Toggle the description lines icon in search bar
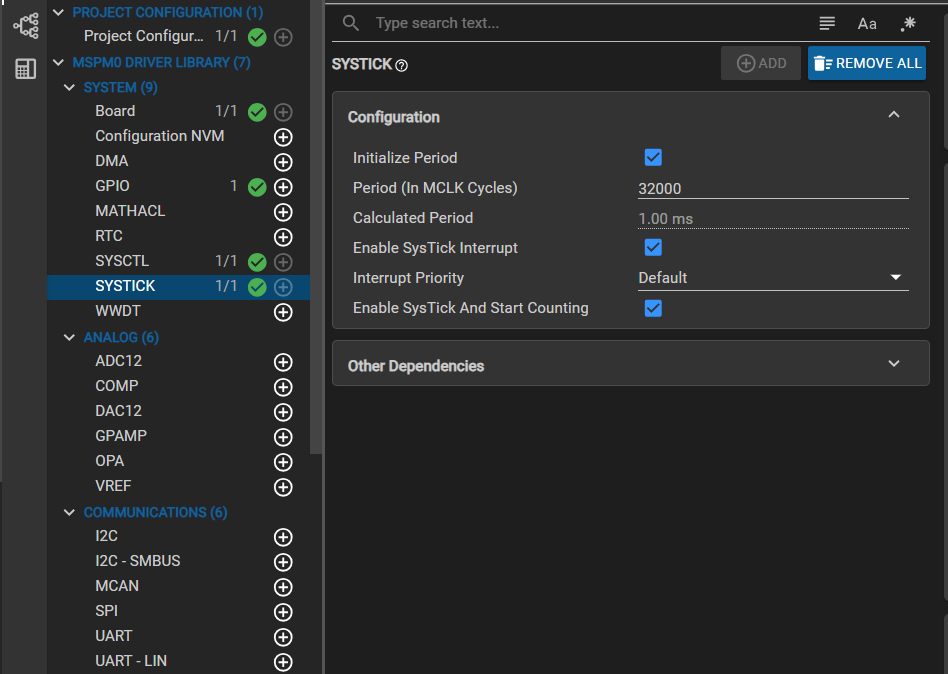The height and width of the screenshot is (674, 948). click(x=827, y=24)
